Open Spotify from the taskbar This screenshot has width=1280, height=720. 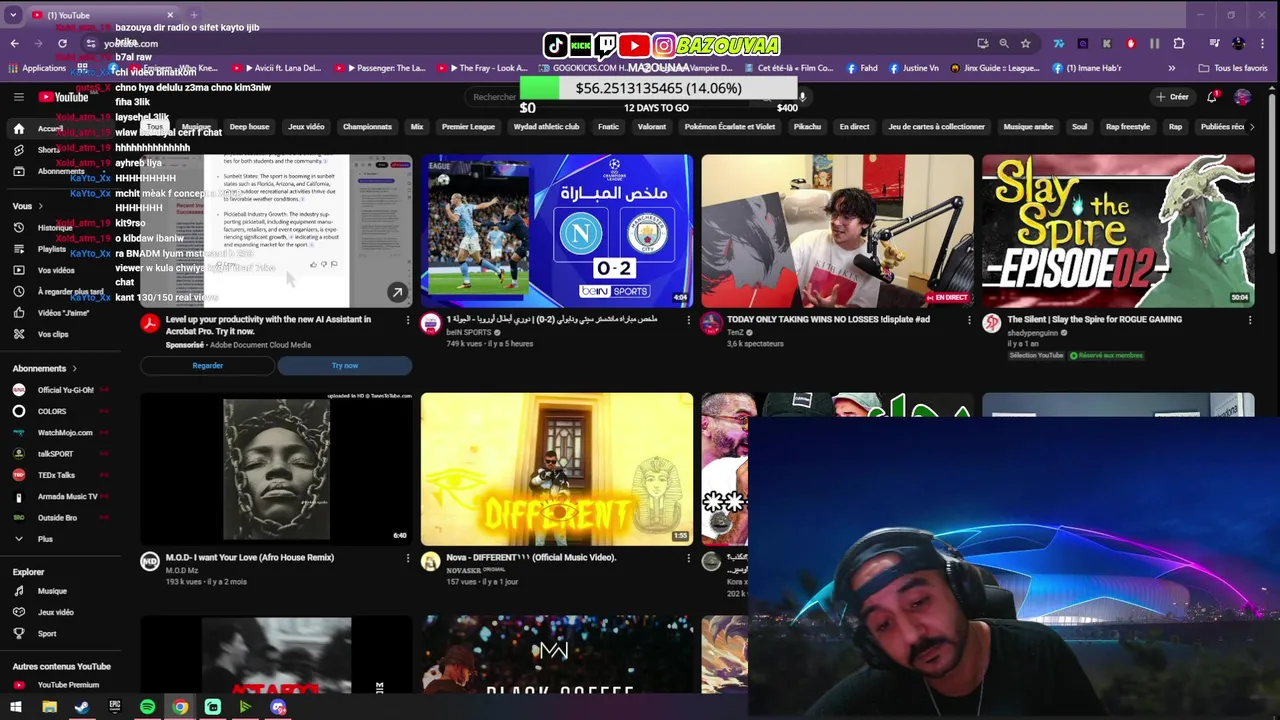(147, 707)
